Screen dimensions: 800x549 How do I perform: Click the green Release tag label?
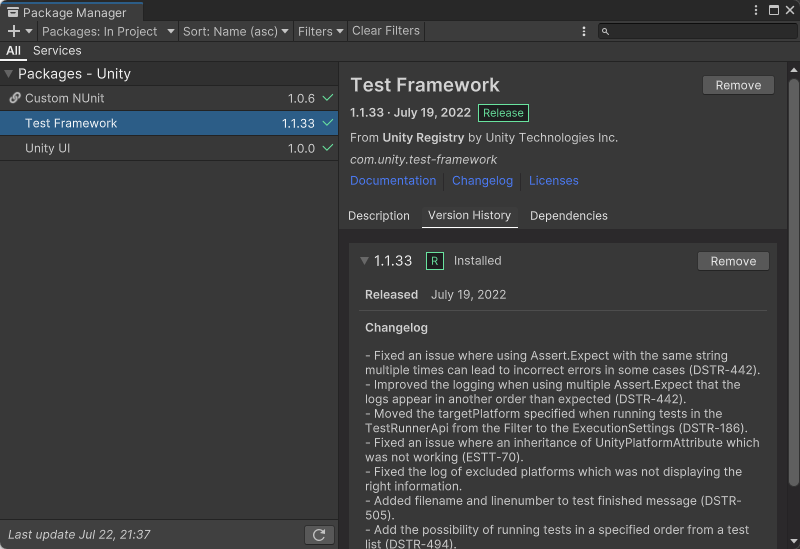[x=503, y=113]
